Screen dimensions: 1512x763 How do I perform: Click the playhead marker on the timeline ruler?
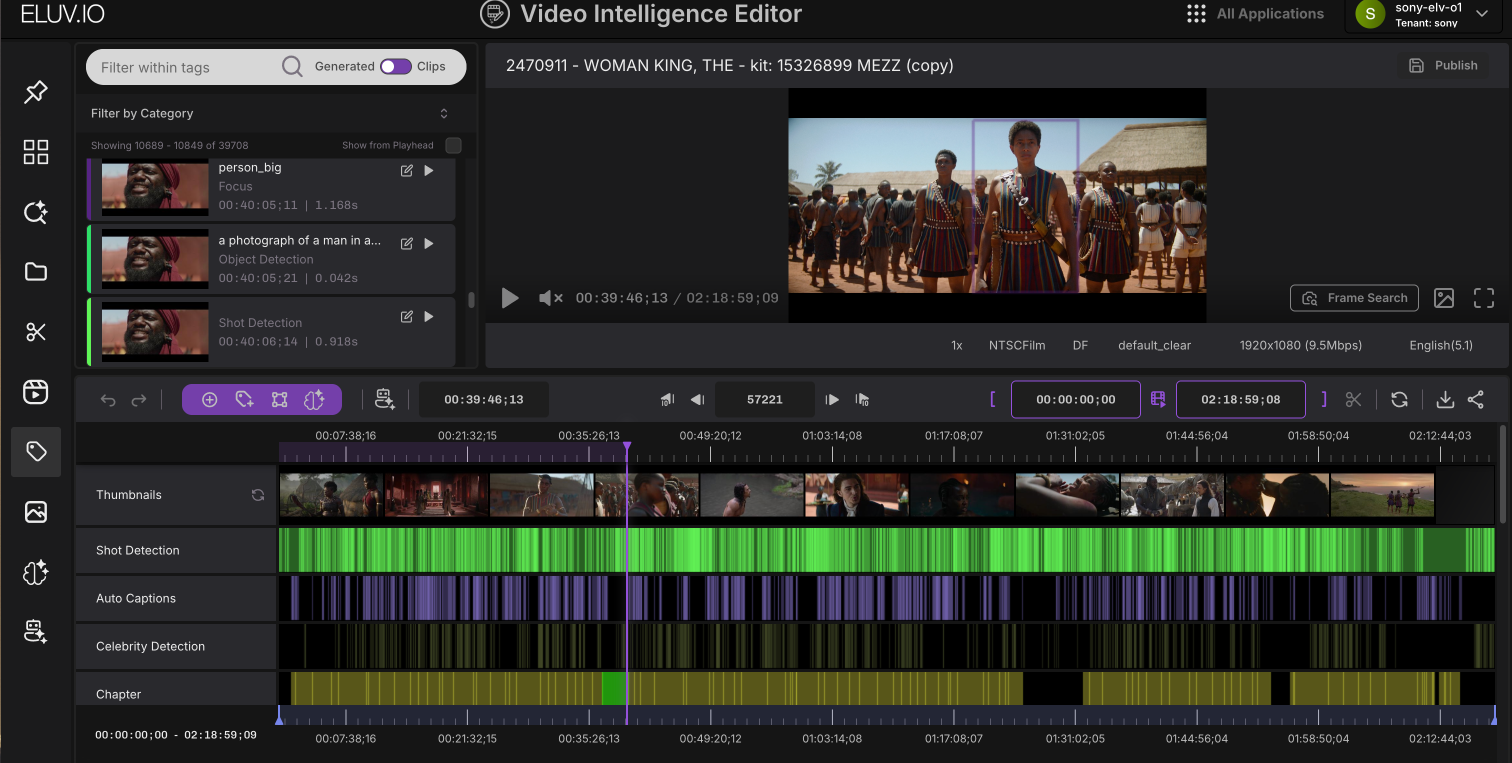[x=627, y=446]
